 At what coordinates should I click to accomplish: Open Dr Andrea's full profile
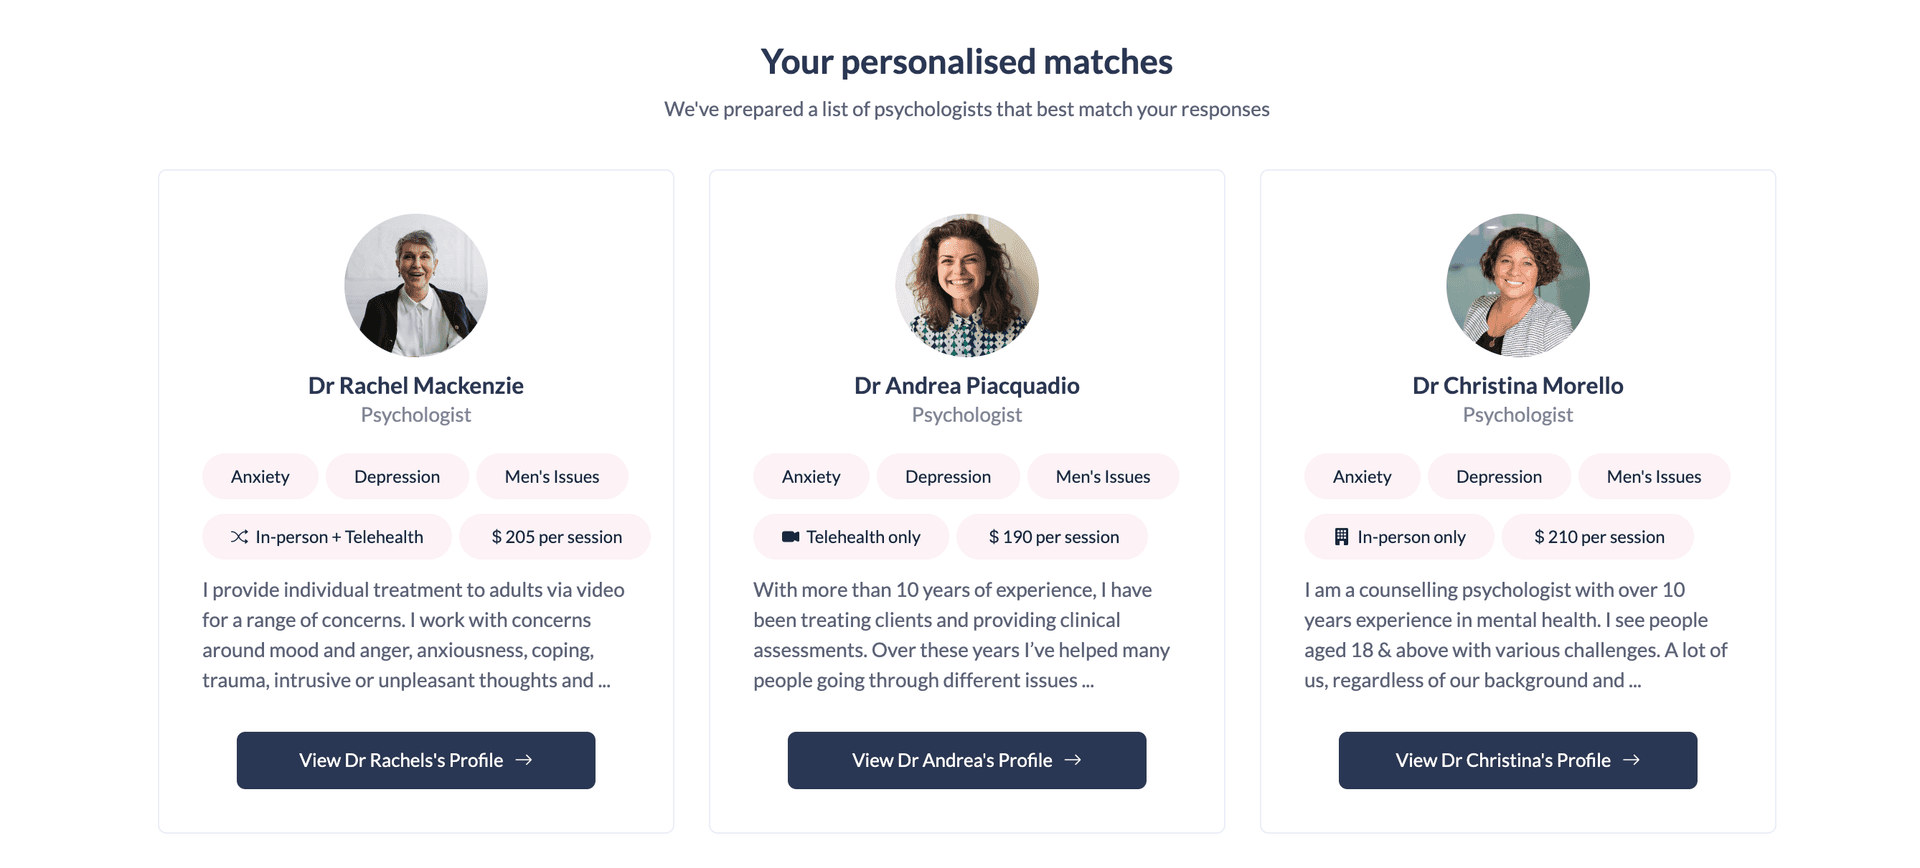click(966, 760)
